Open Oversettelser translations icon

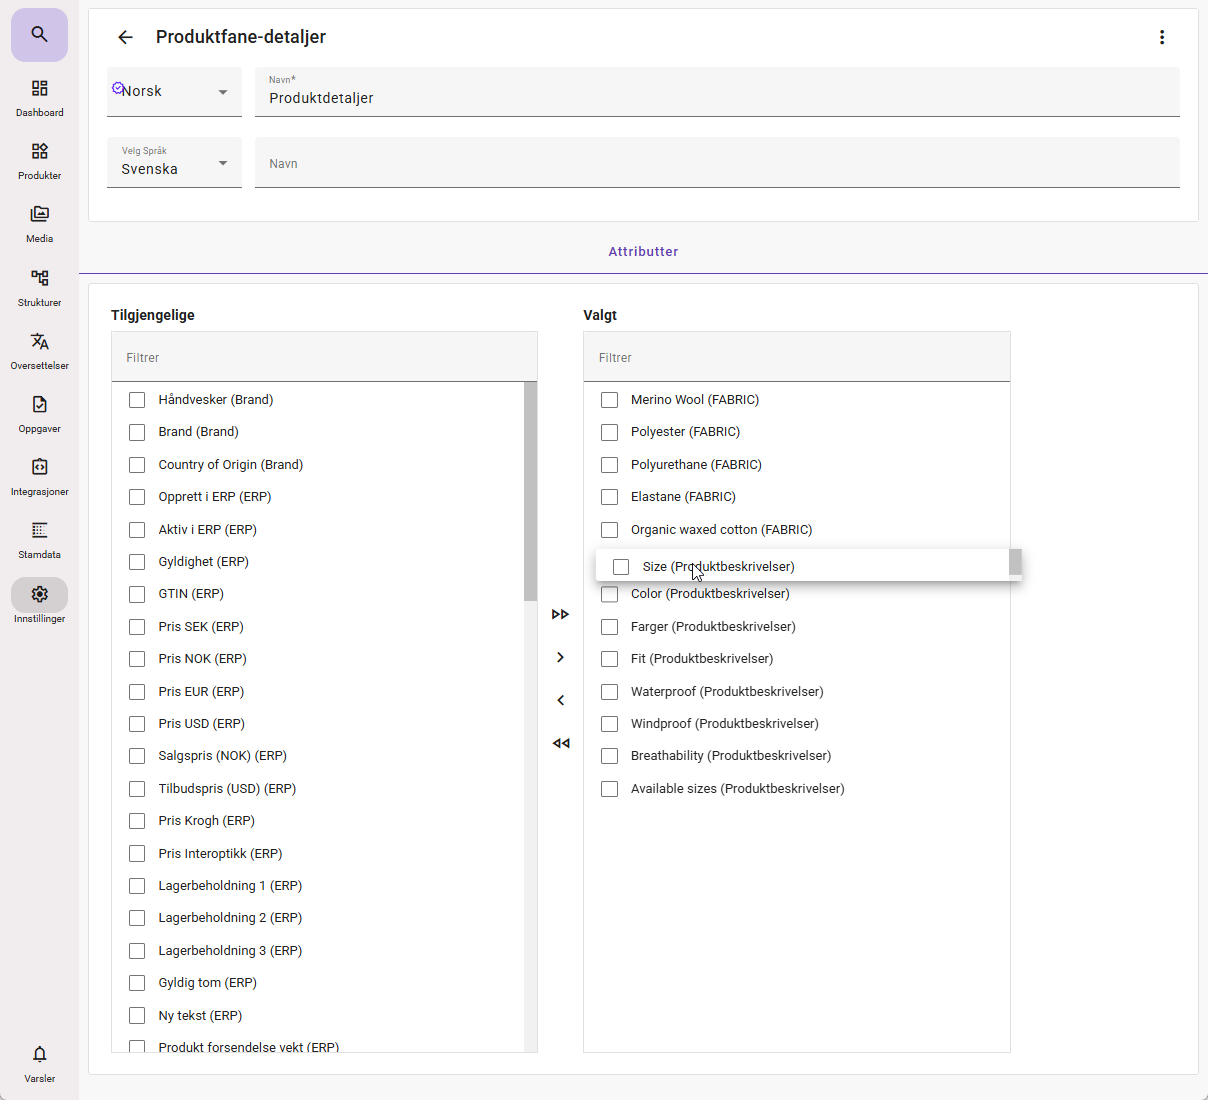pyautogui.click(x=39, y=350)
